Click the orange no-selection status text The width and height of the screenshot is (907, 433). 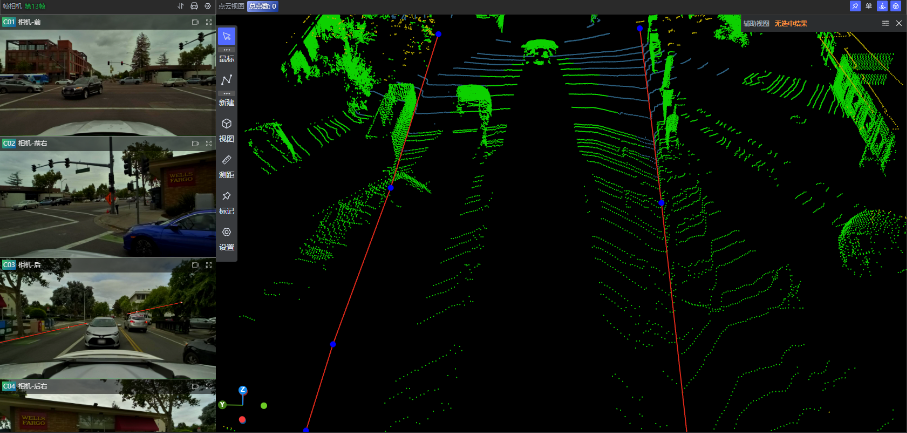click(791, 23)
